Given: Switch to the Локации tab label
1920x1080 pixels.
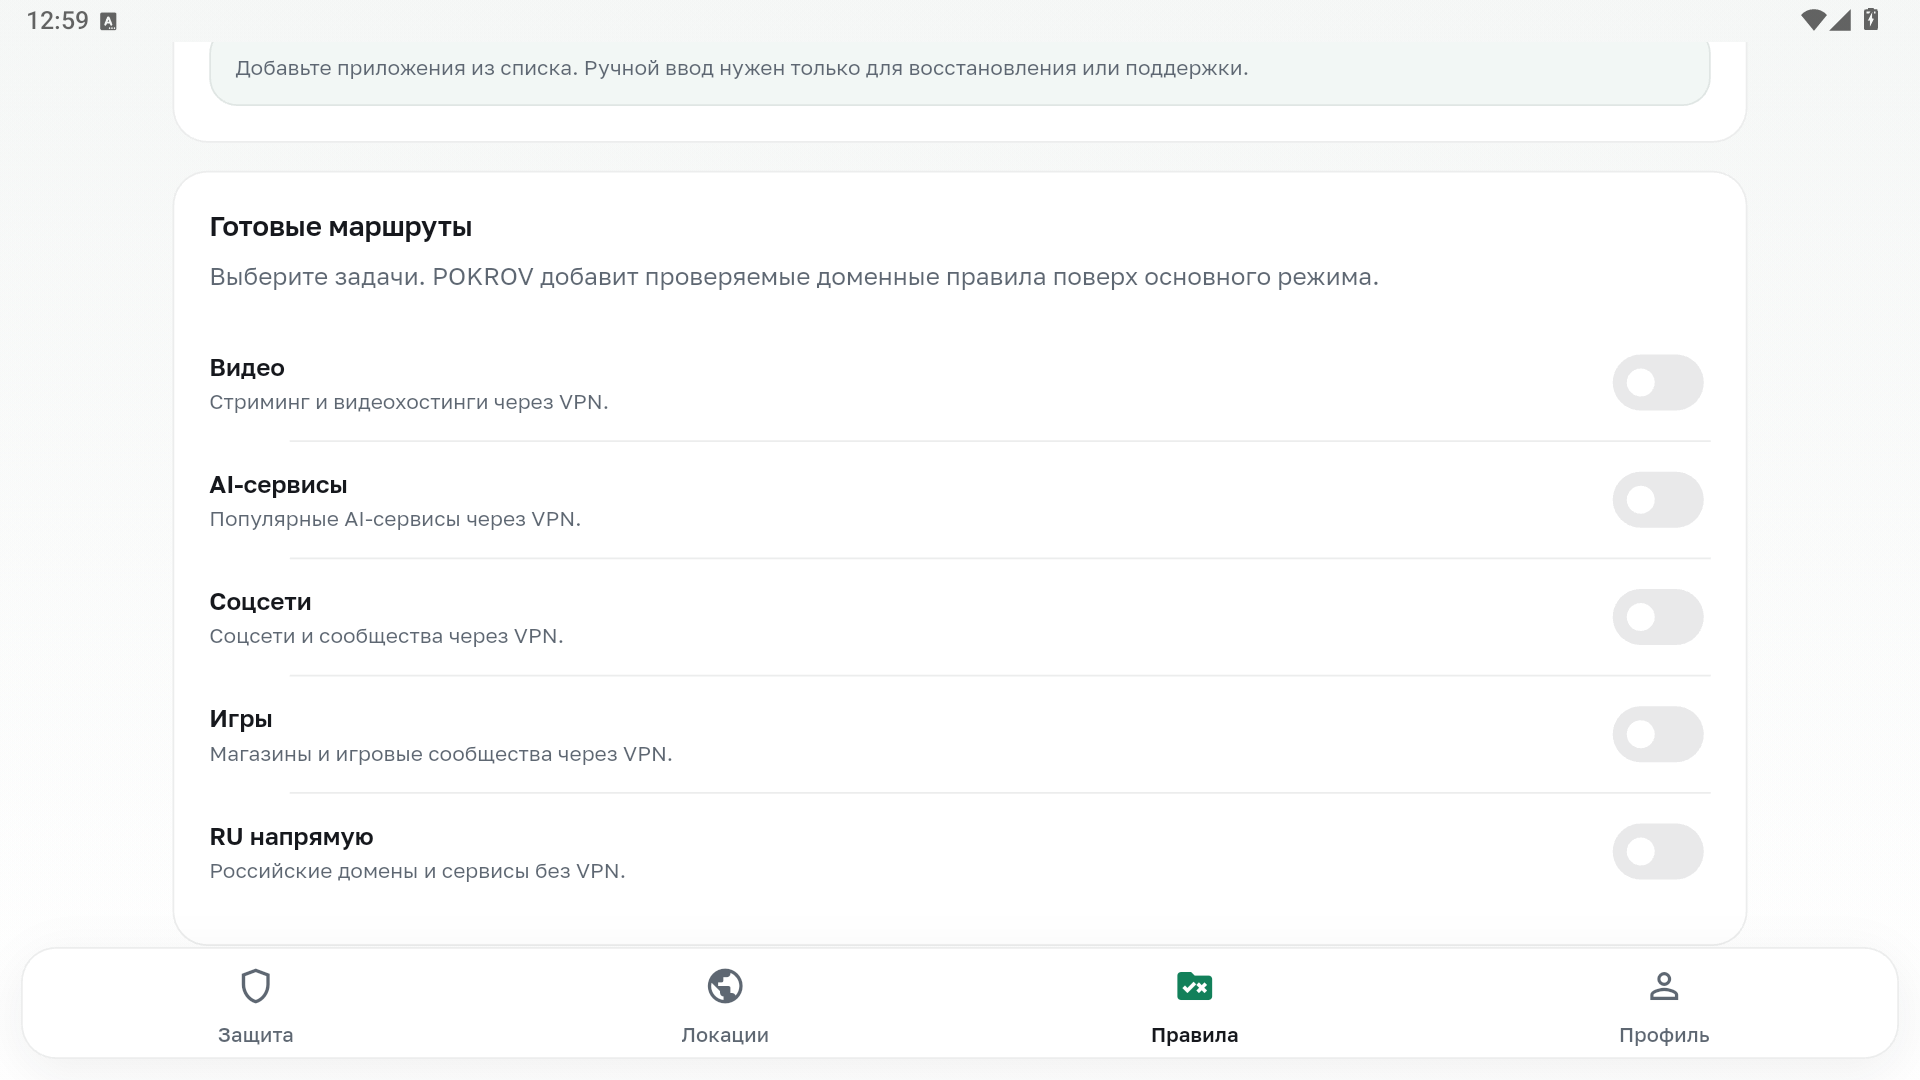Looking at the screenshot, I should 725,1035.
